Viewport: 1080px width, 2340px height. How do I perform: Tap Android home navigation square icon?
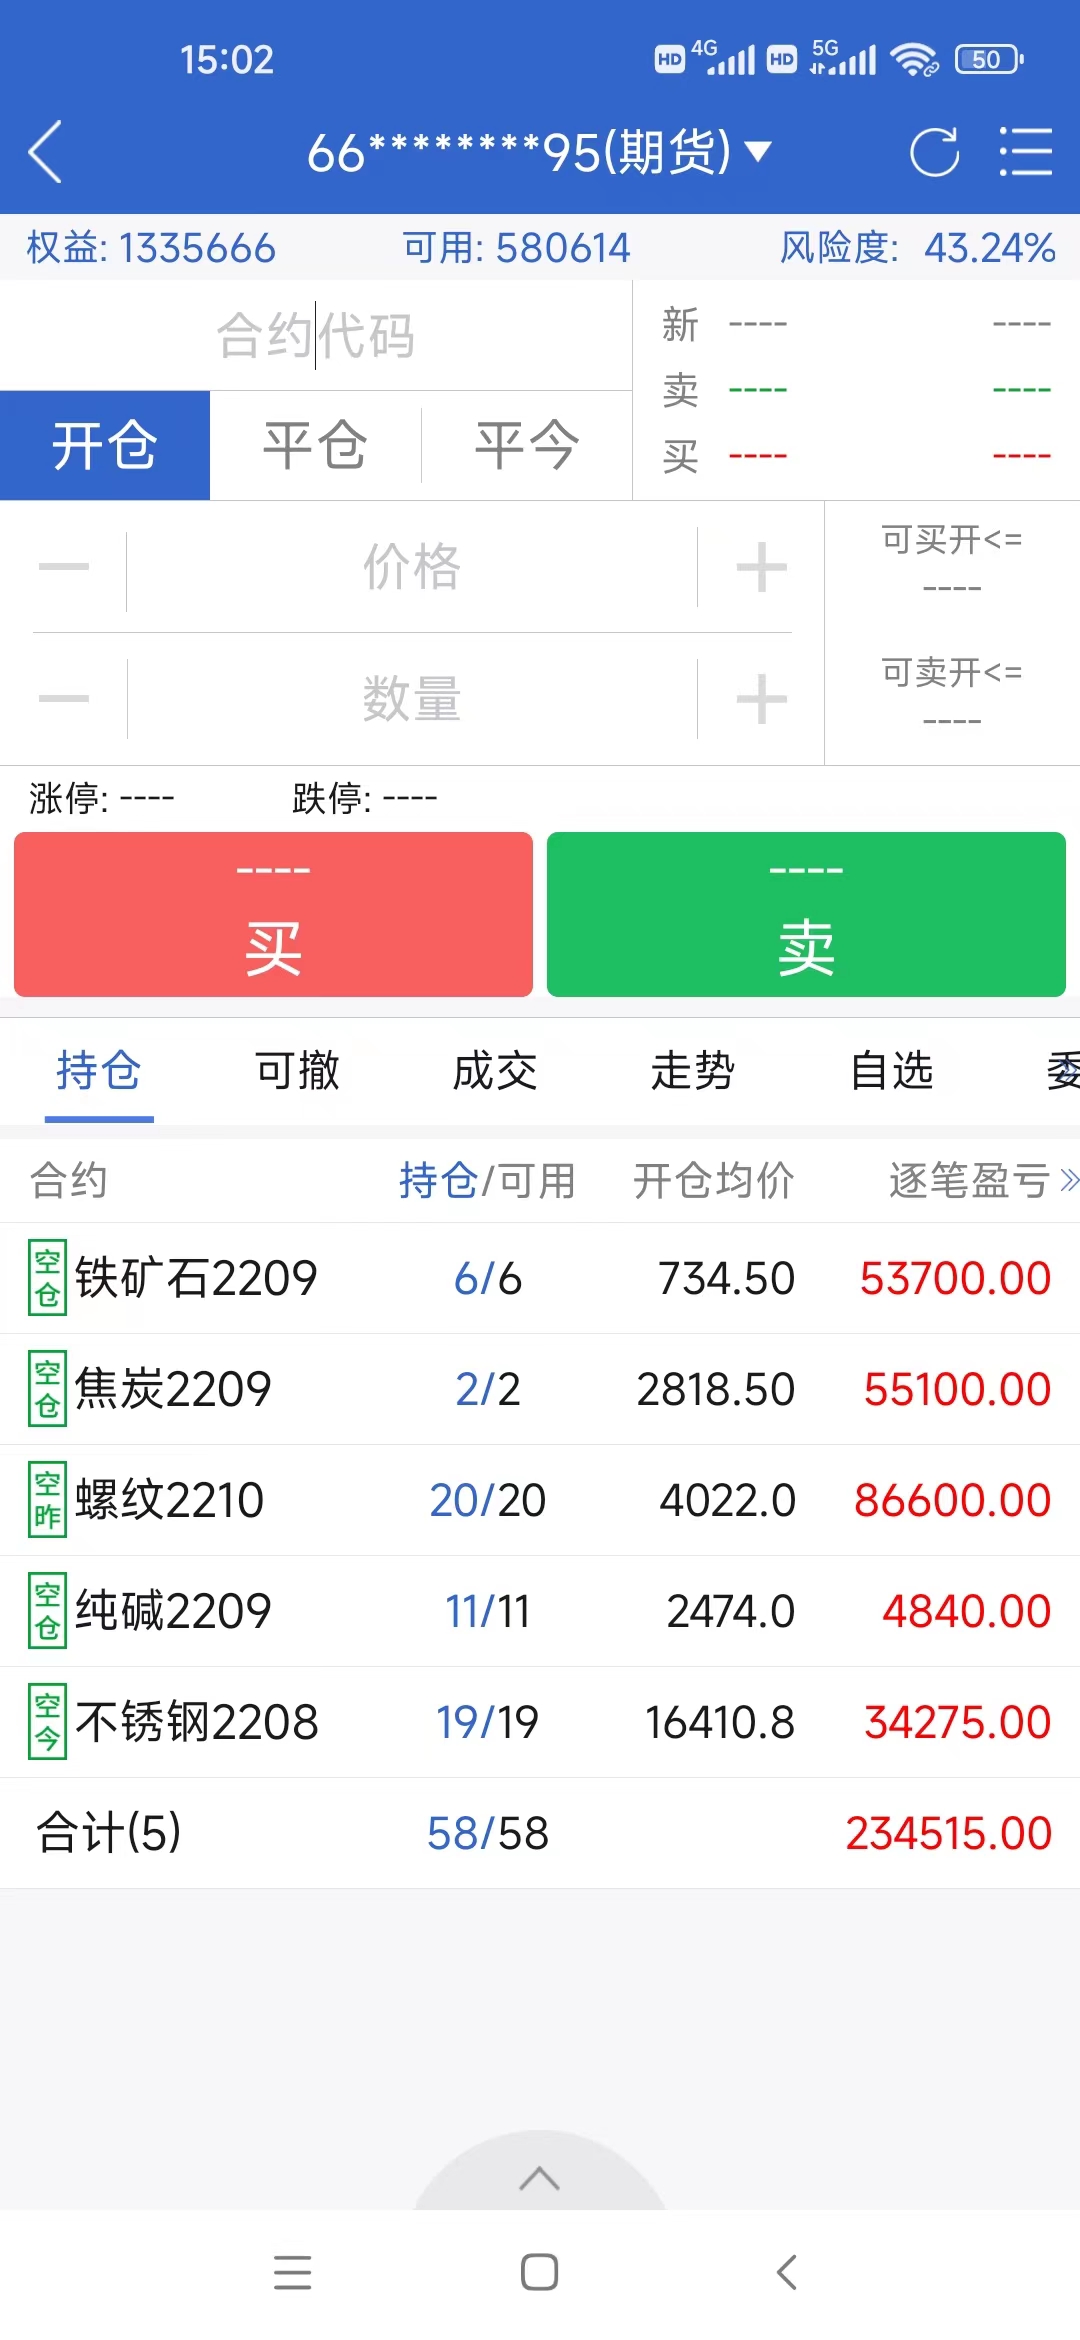coord(540,2272)
